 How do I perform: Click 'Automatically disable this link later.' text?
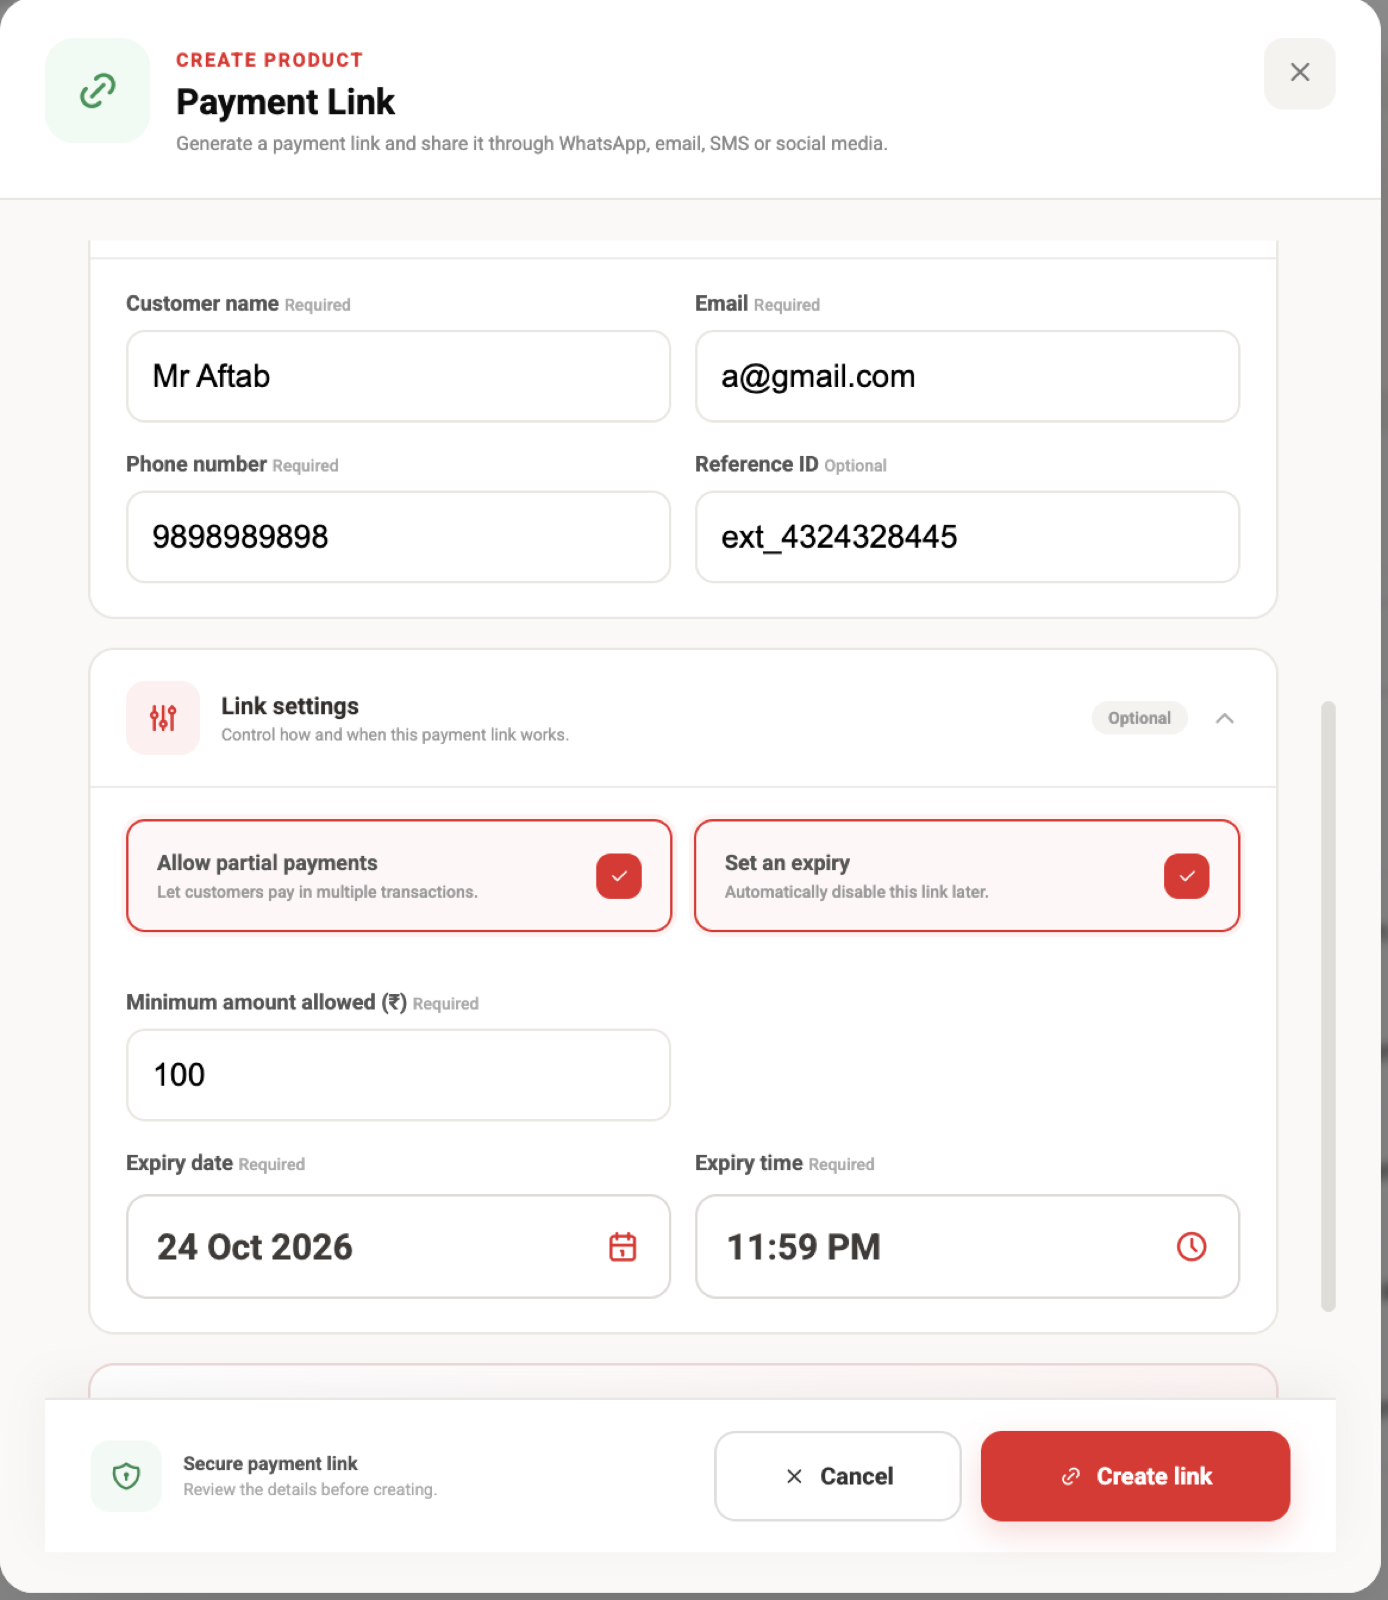click(856, 892)
